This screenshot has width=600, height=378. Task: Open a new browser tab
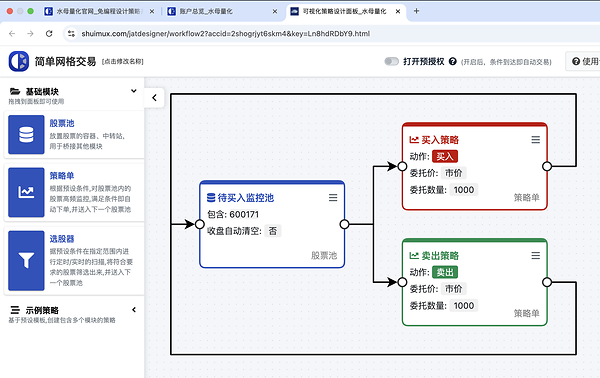(x=416, y=11)
